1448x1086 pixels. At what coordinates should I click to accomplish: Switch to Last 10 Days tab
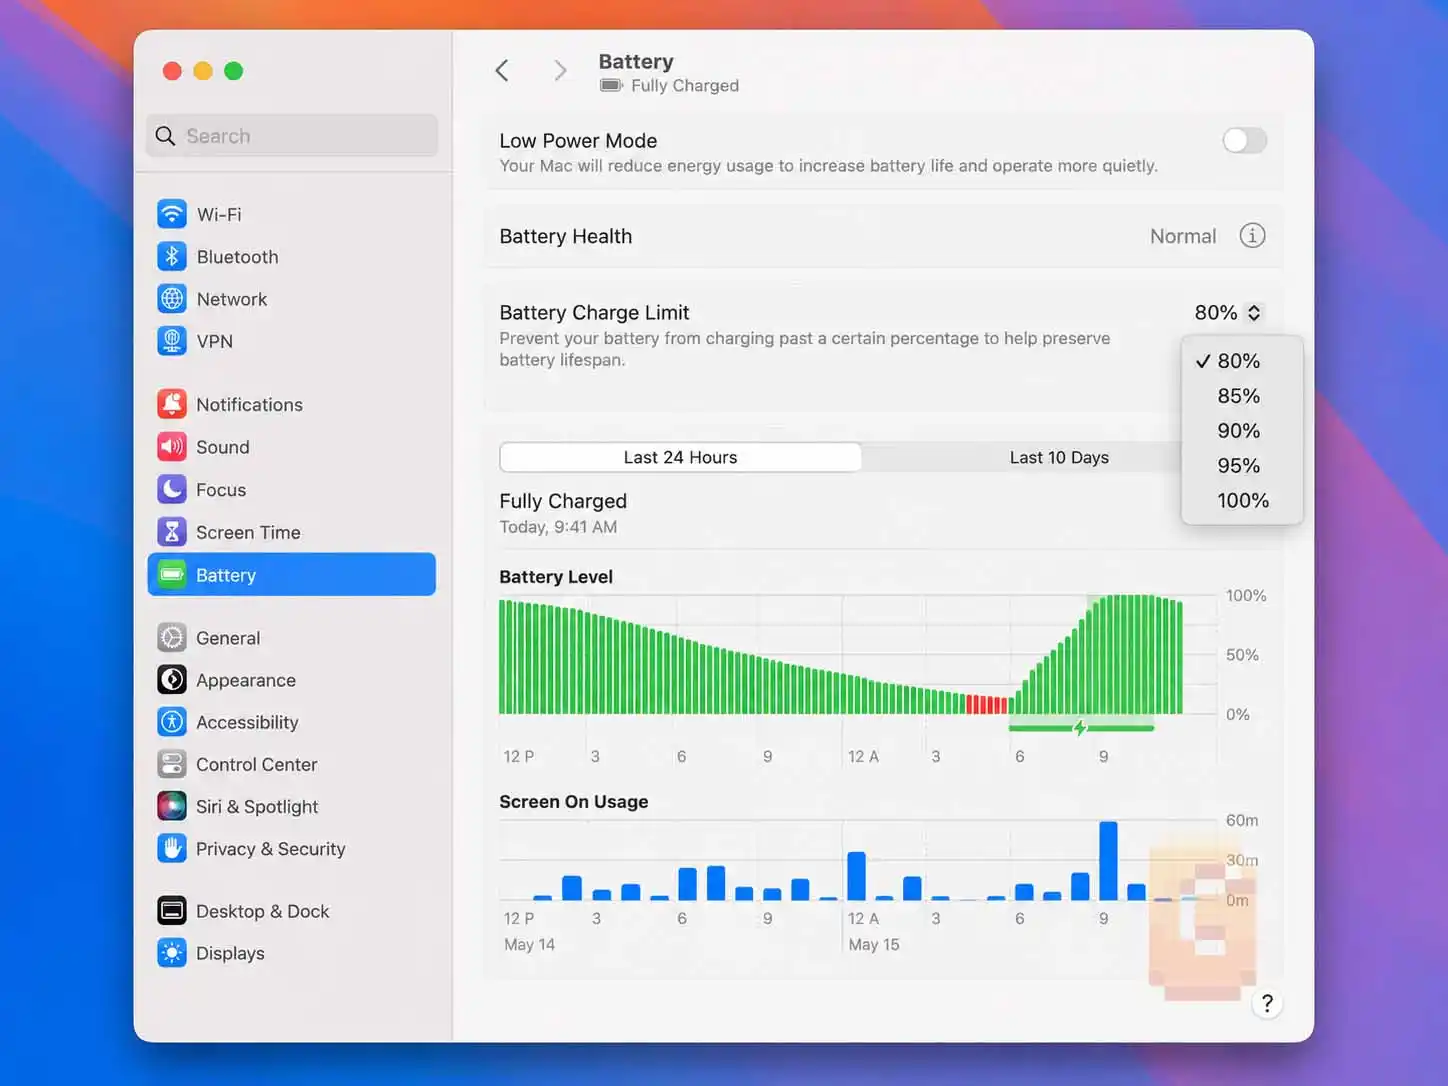1059,457
